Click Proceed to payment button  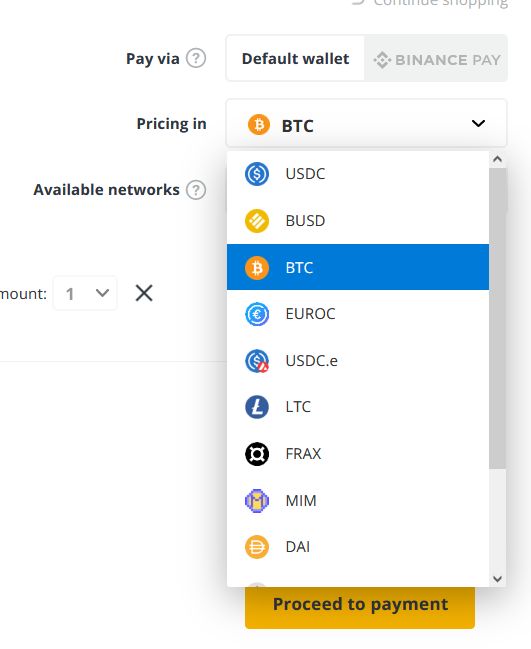tap(360, 605)
